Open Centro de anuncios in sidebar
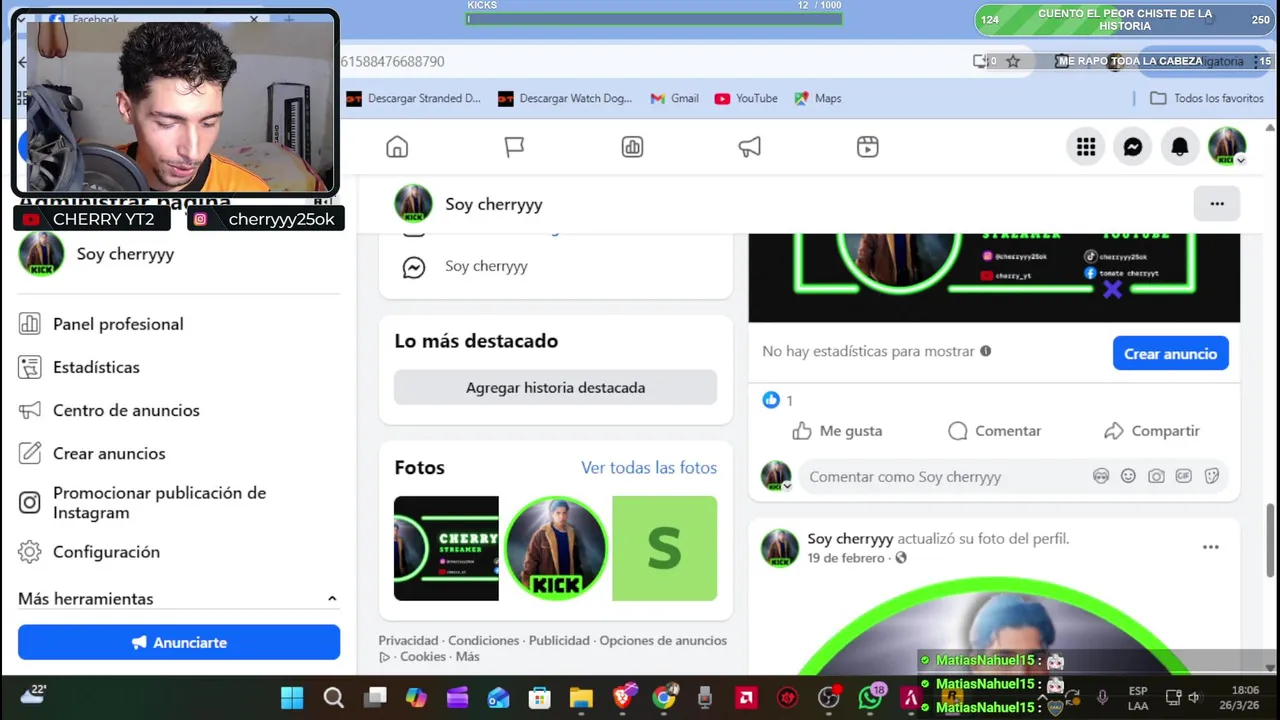 (x=126, y=410)
